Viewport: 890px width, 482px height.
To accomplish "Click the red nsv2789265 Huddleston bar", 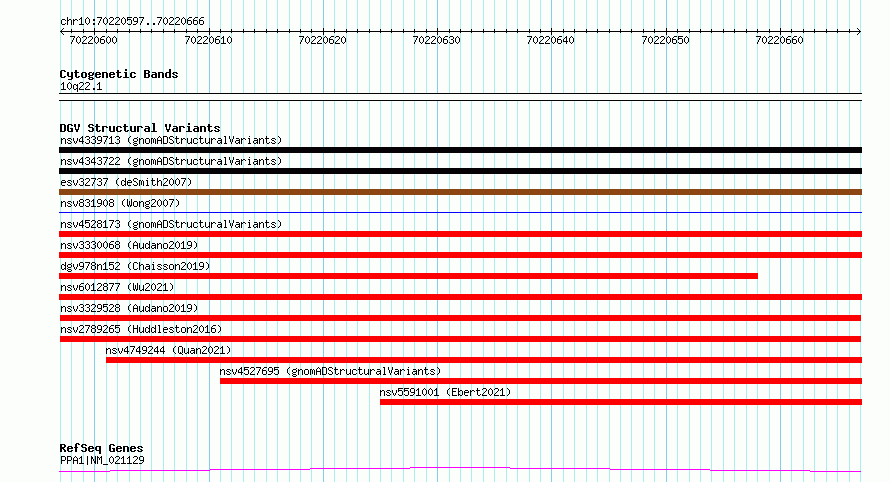I will coord(460,339).
